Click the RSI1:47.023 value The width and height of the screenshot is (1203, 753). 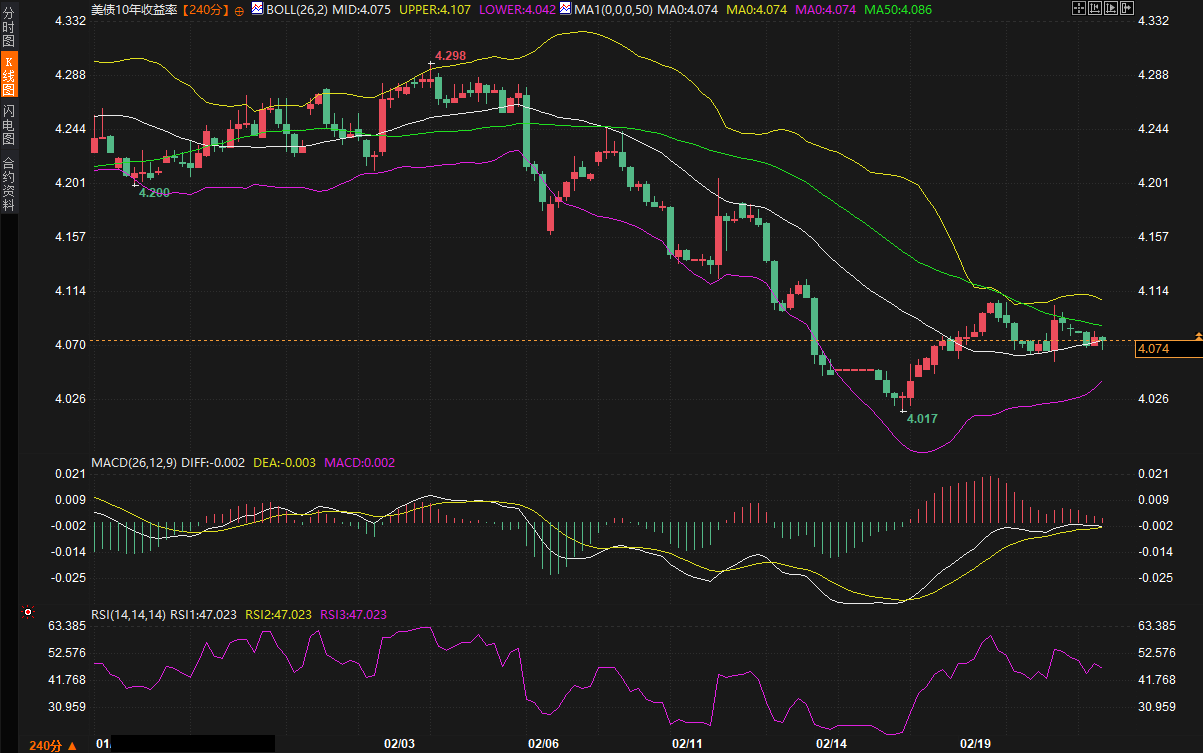point(204,615)
